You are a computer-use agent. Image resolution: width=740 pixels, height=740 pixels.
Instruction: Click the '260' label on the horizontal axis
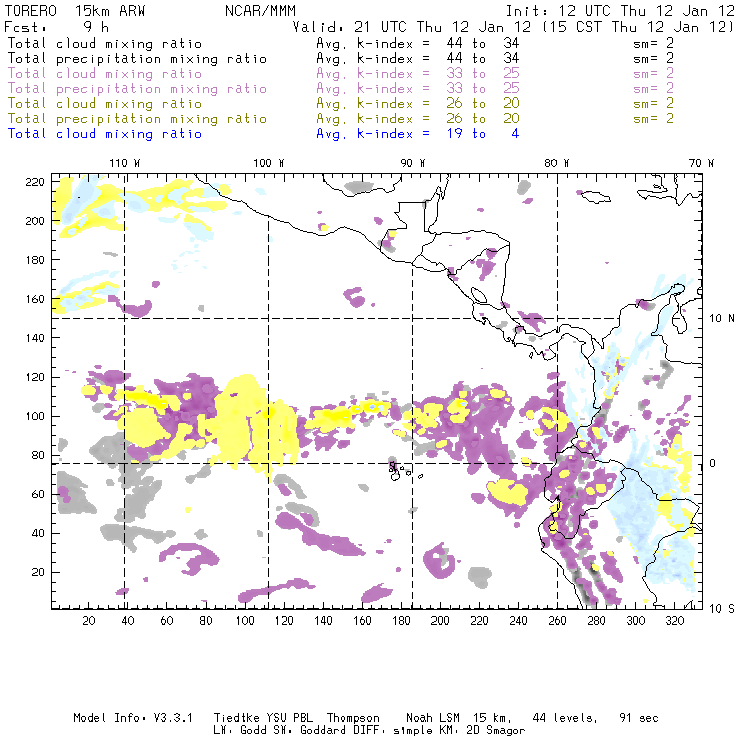pyautogui.click(x=557, y=621)
